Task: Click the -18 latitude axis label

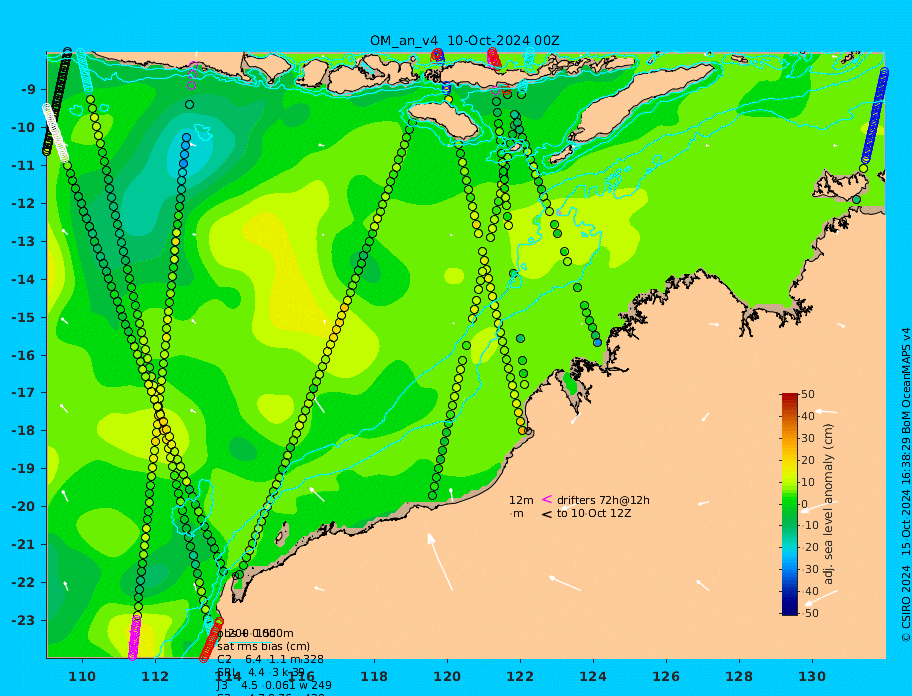Action: point(23,431)
